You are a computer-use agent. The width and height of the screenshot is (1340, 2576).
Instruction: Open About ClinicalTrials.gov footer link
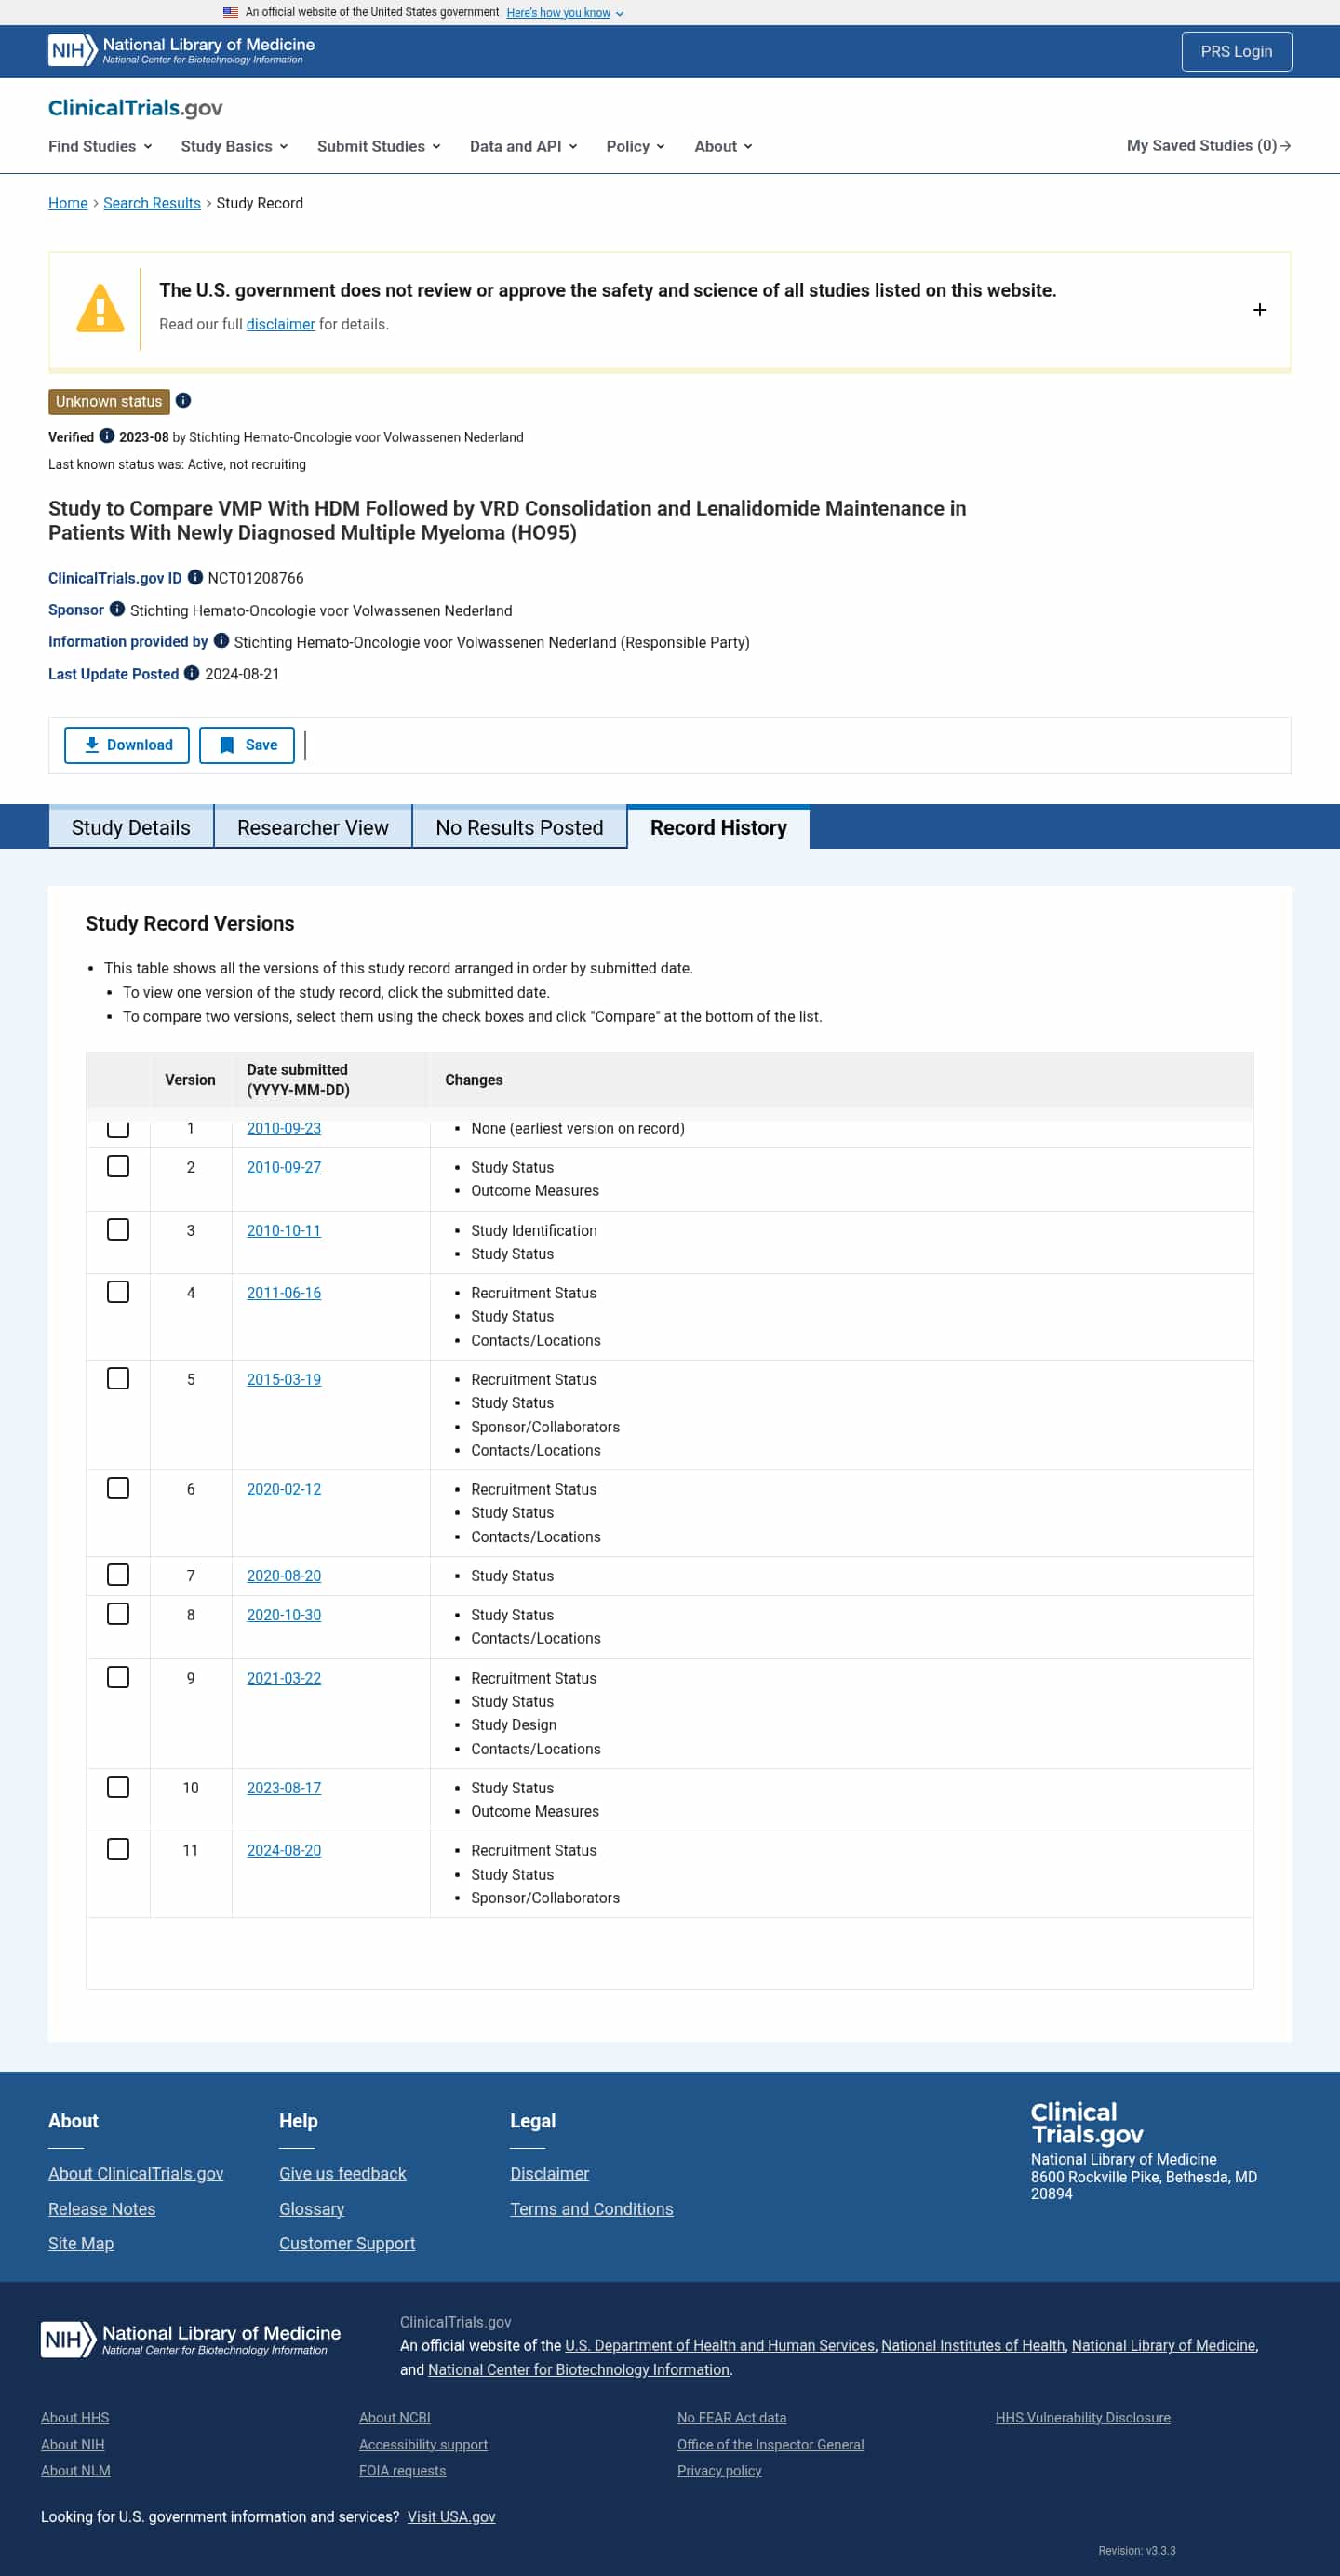click(x=136, y=2173)
